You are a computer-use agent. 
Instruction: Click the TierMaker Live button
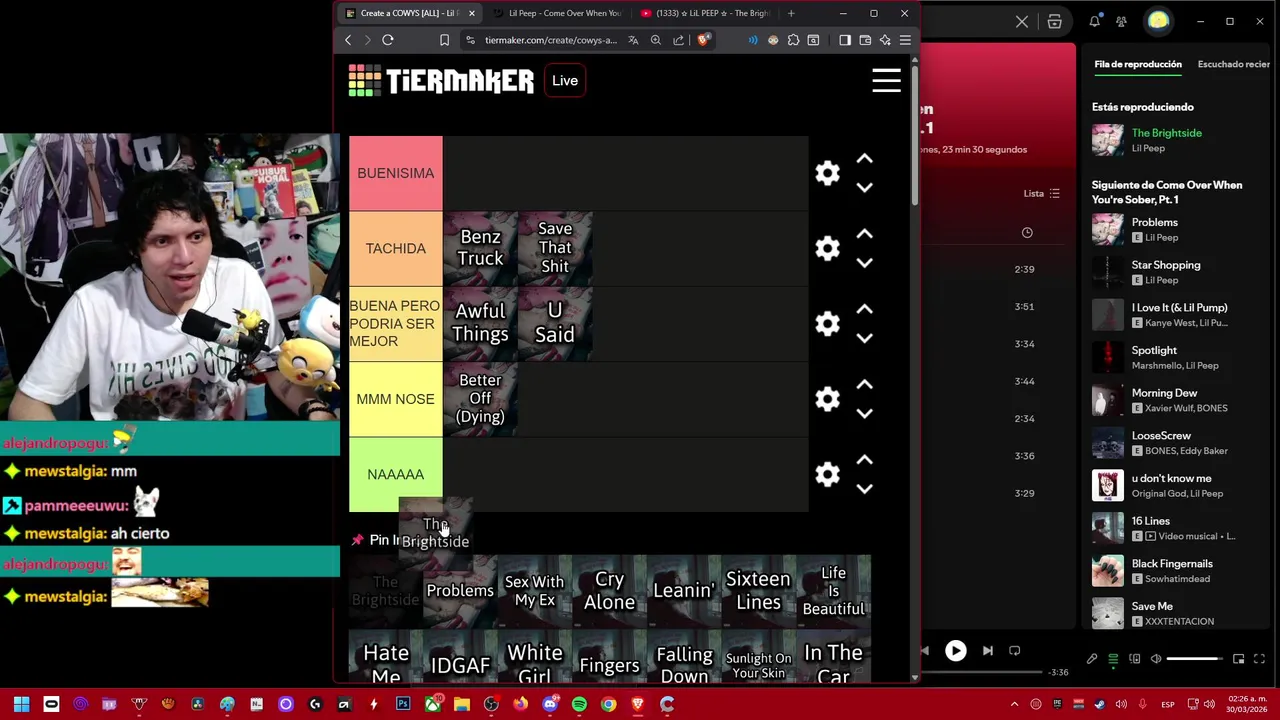(565, 81)
